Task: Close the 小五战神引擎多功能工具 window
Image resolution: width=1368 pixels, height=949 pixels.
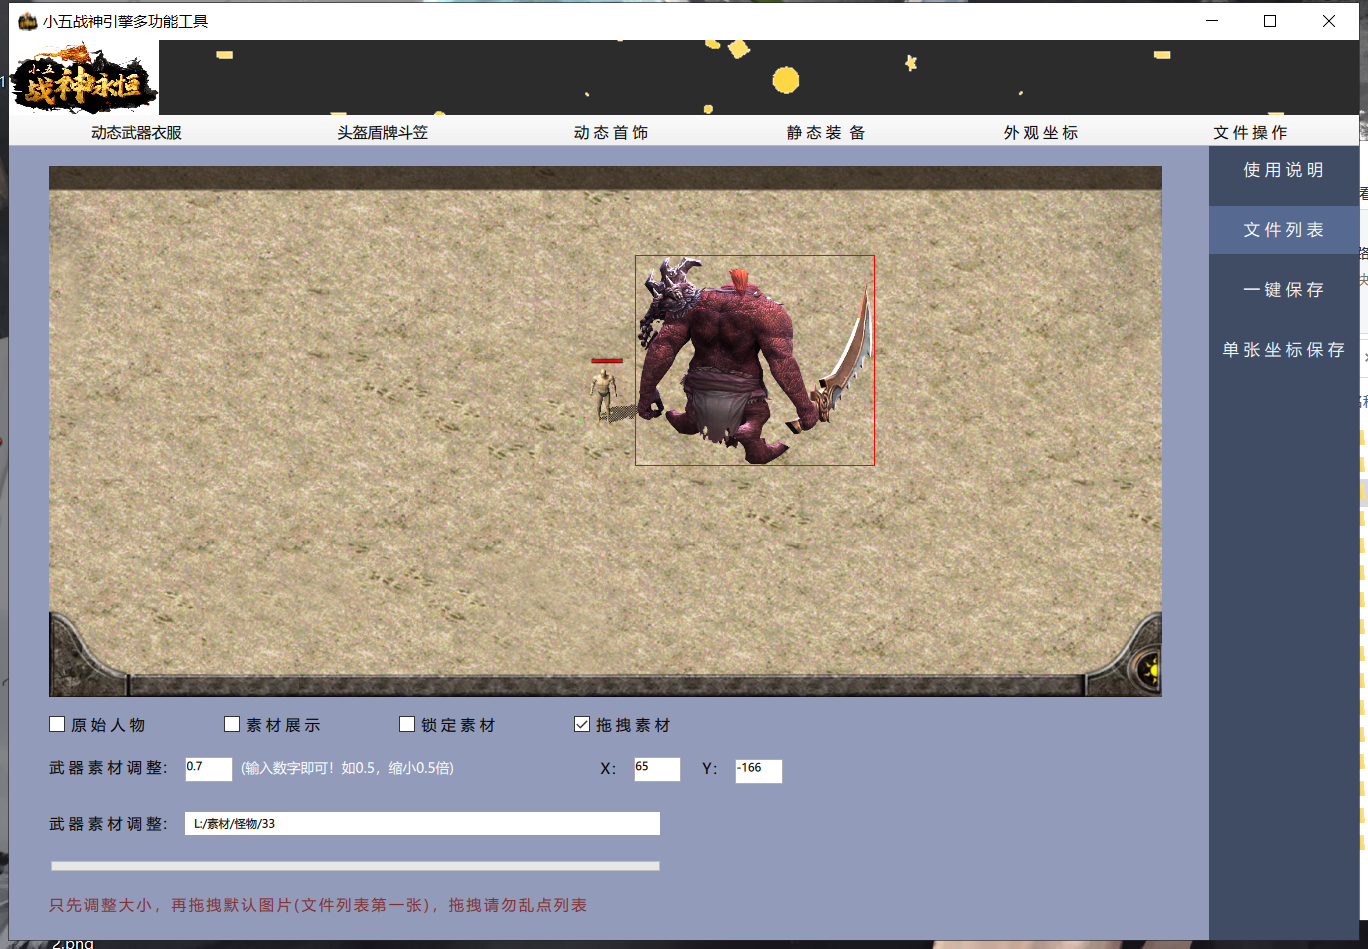Action: click(x=1329, y=21)
